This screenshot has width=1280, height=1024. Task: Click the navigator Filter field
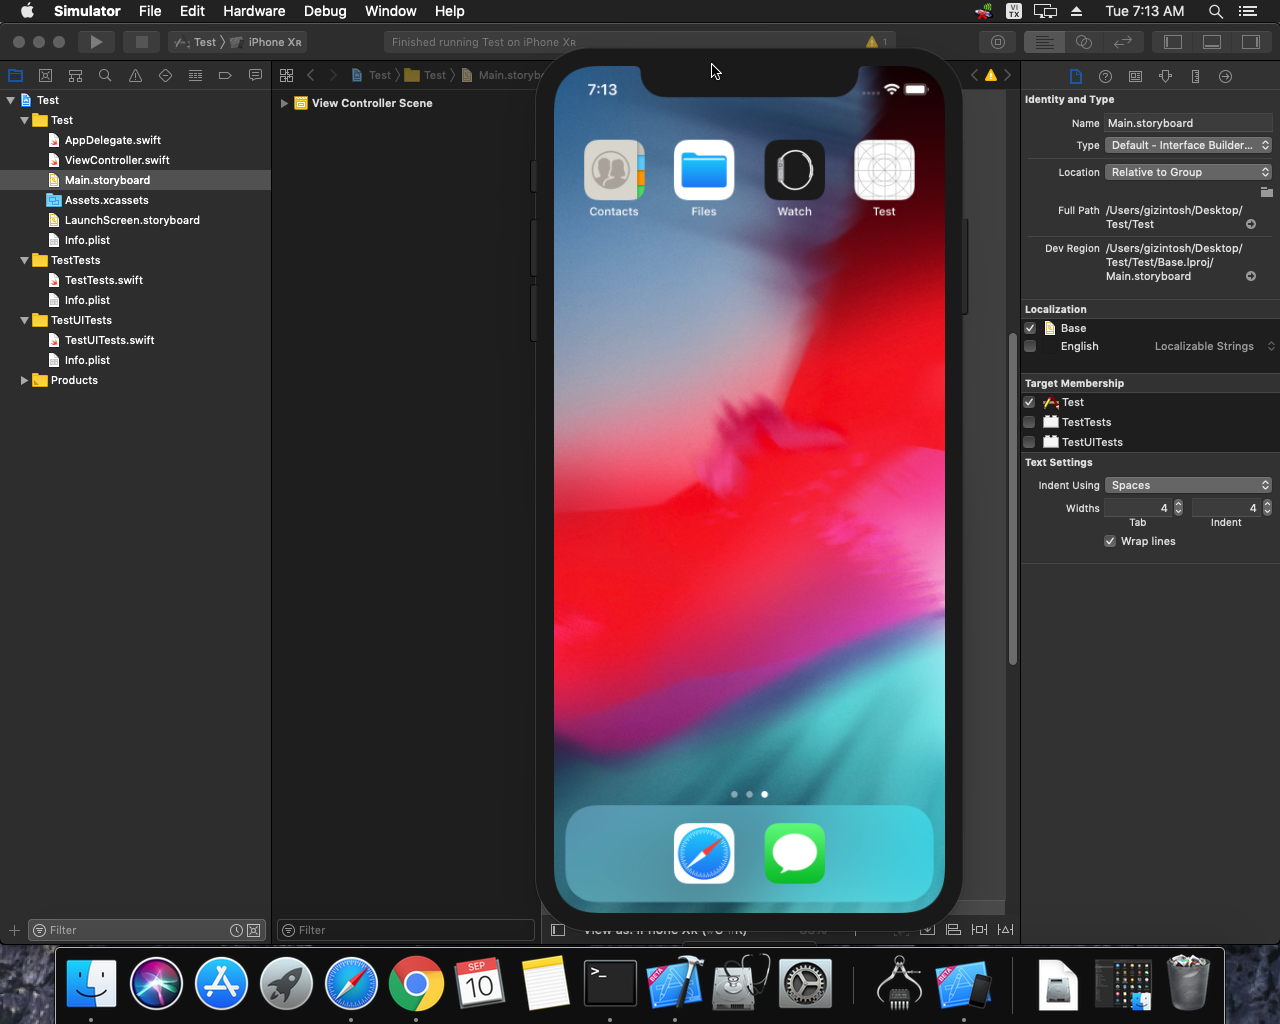pyautogui.click(x=130, y=930)
